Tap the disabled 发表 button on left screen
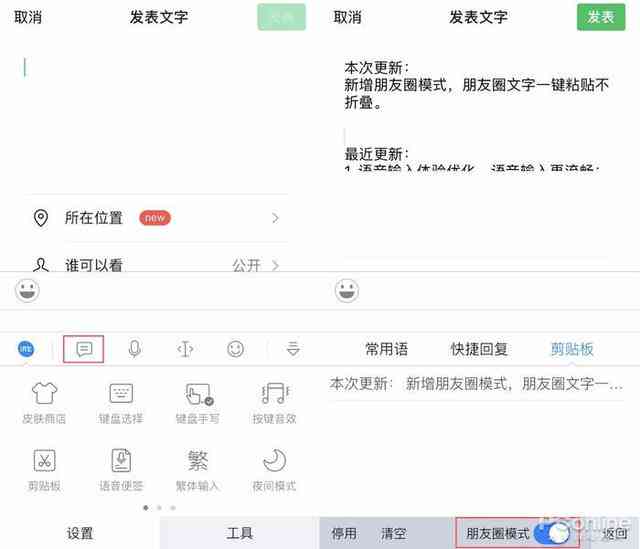Image resolution: width=640 pixels, height=549 pixels. [x=281, y=17]
